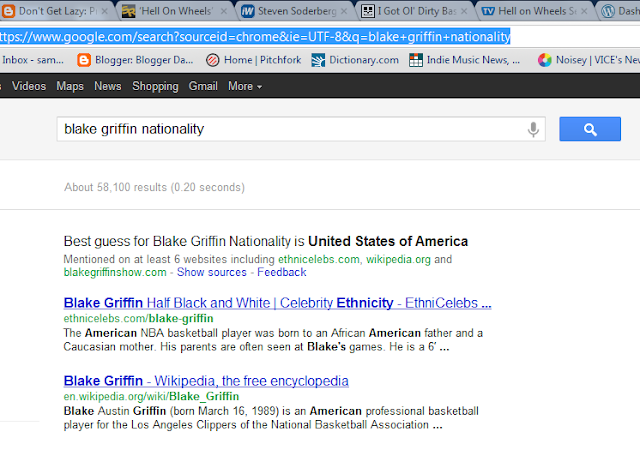Click the Show sources link

tap(212, 272)
